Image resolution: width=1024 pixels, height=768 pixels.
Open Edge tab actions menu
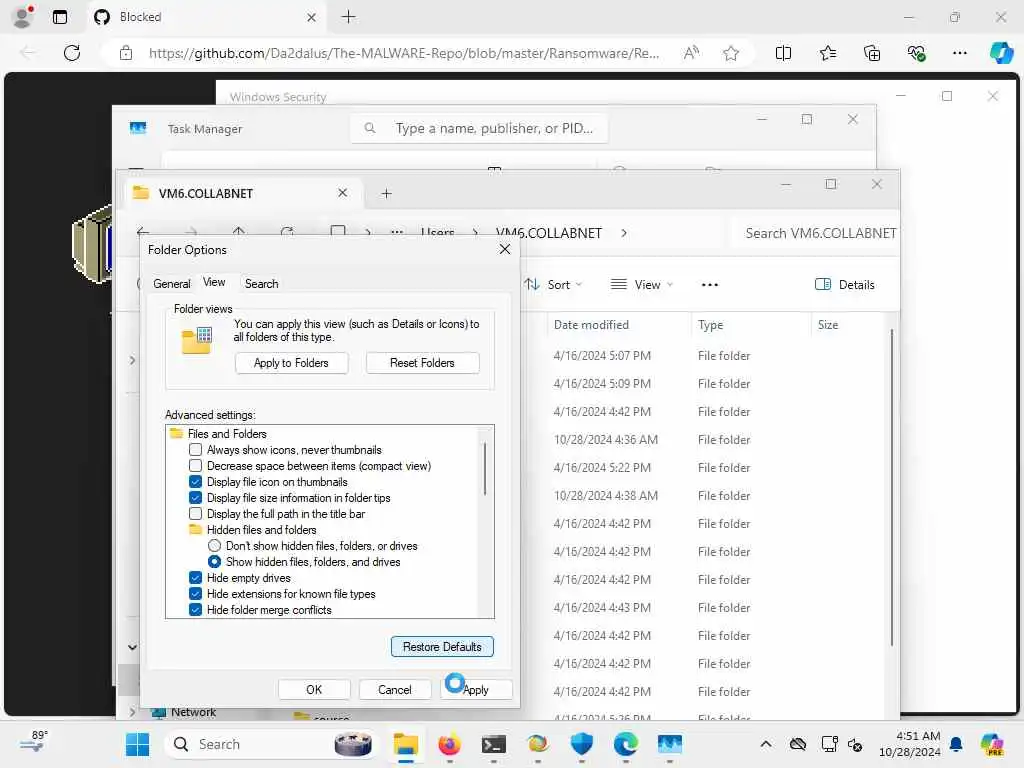coord(59,17)
